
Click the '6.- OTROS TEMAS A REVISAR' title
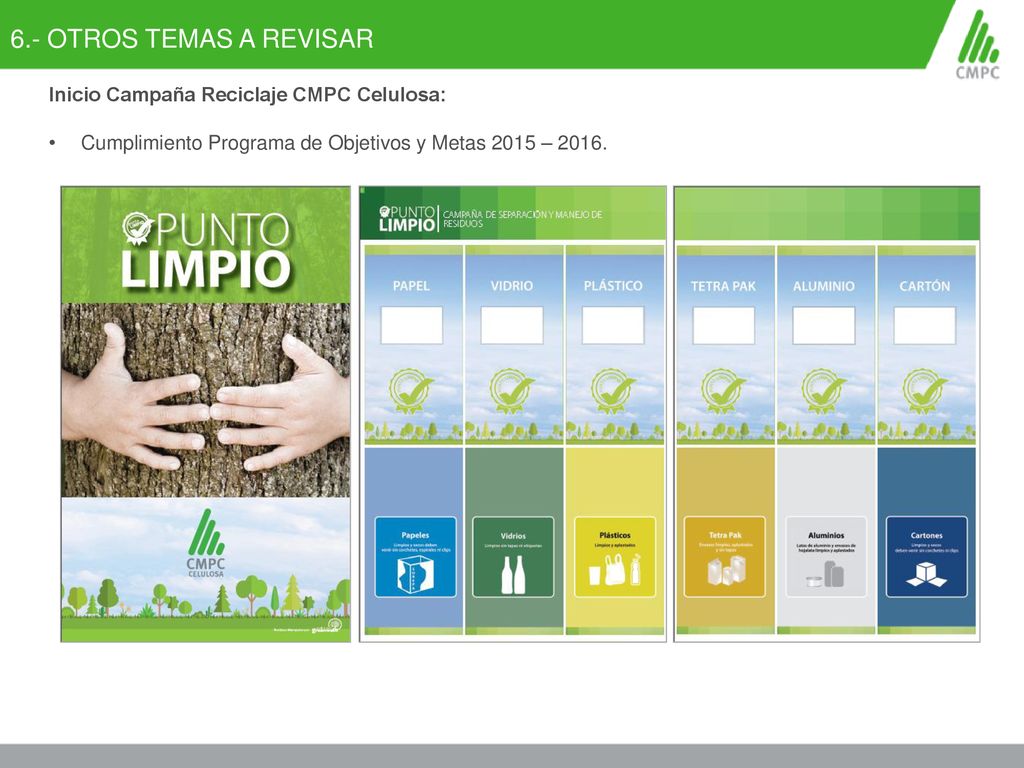192,39
